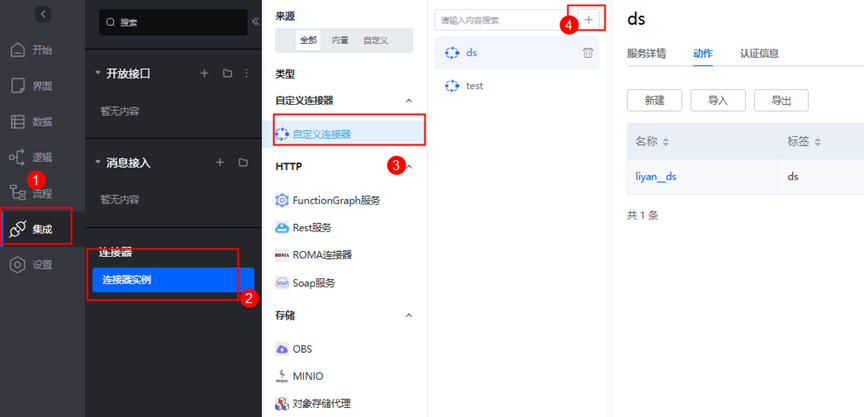864x417 pixels.
Task: Focus the connector search input field
Action: [500, 19]
